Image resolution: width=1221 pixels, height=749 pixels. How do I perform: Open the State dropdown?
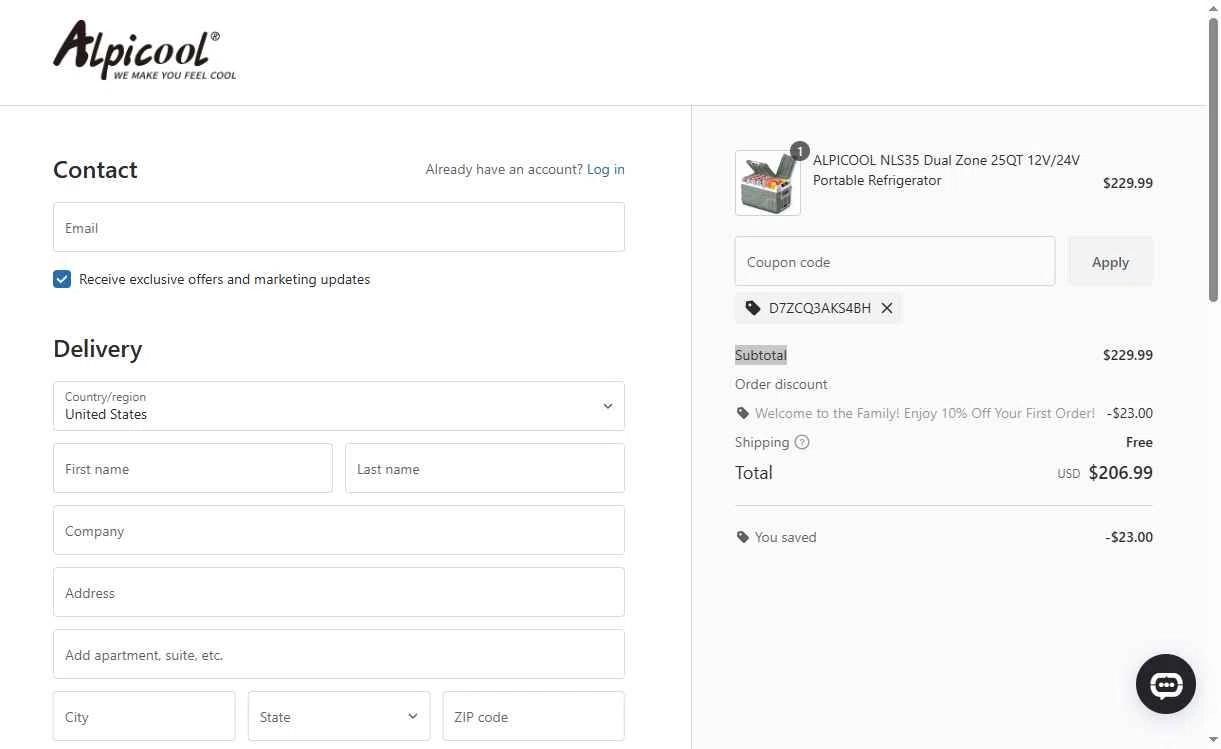coord(339,716)
